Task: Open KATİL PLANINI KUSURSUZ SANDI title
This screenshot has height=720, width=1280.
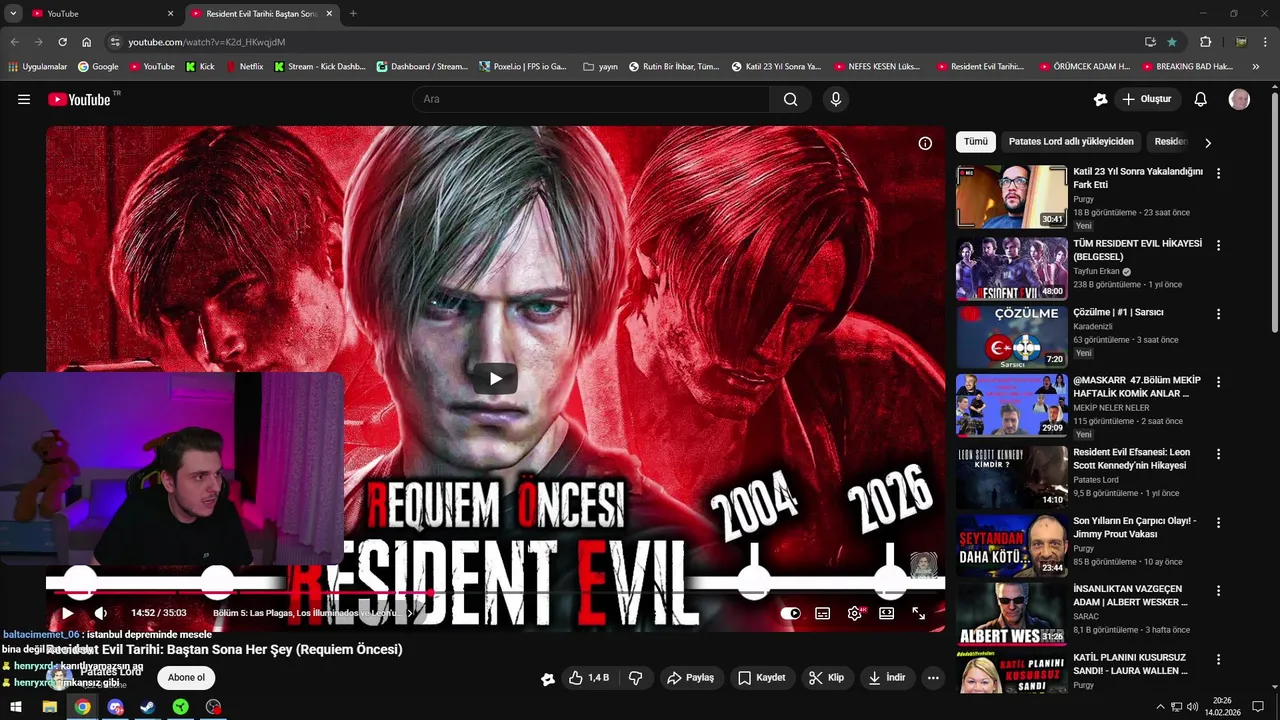Action: [x=1129, y=664]
